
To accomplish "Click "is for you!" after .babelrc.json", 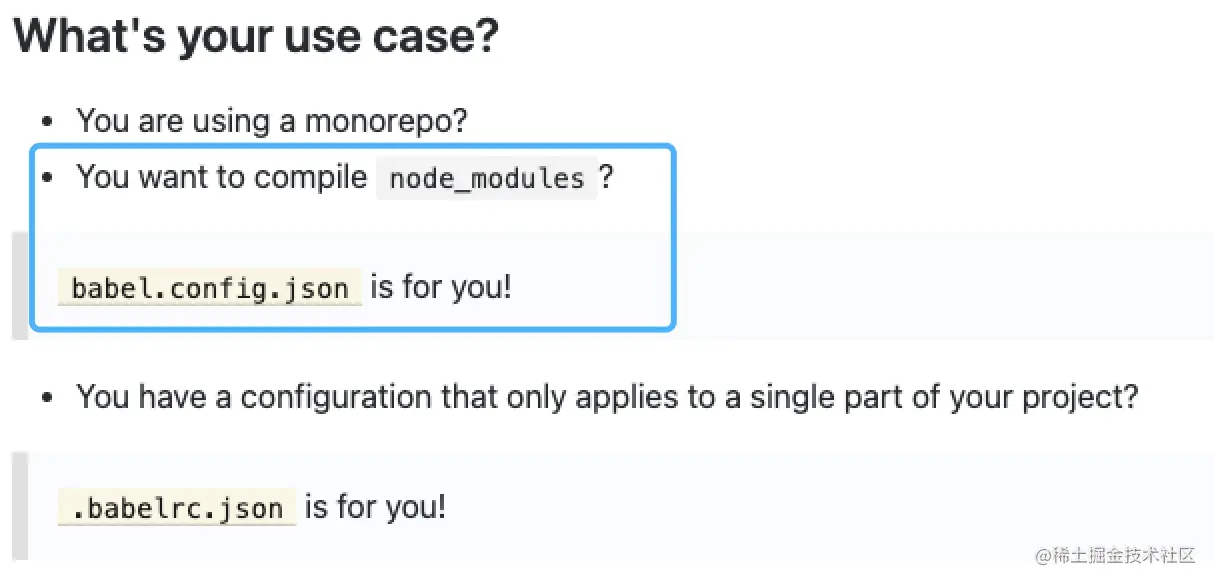I will click(375, 507).
